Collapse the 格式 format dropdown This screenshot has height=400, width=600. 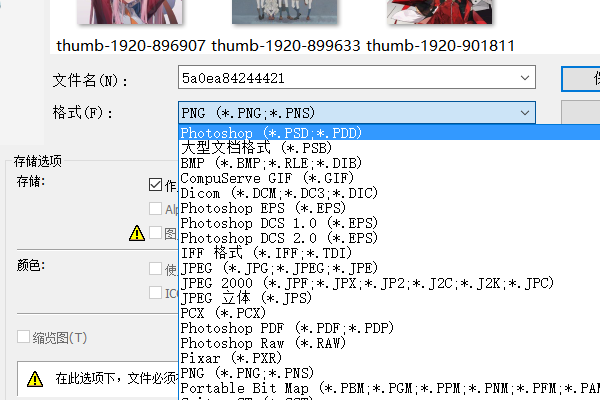pos(524,112)
